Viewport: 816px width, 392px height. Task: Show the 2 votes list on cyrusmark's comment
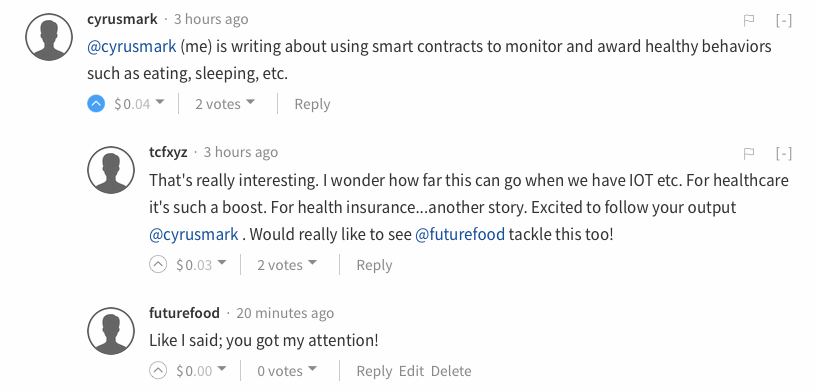[x=225, y=104]
